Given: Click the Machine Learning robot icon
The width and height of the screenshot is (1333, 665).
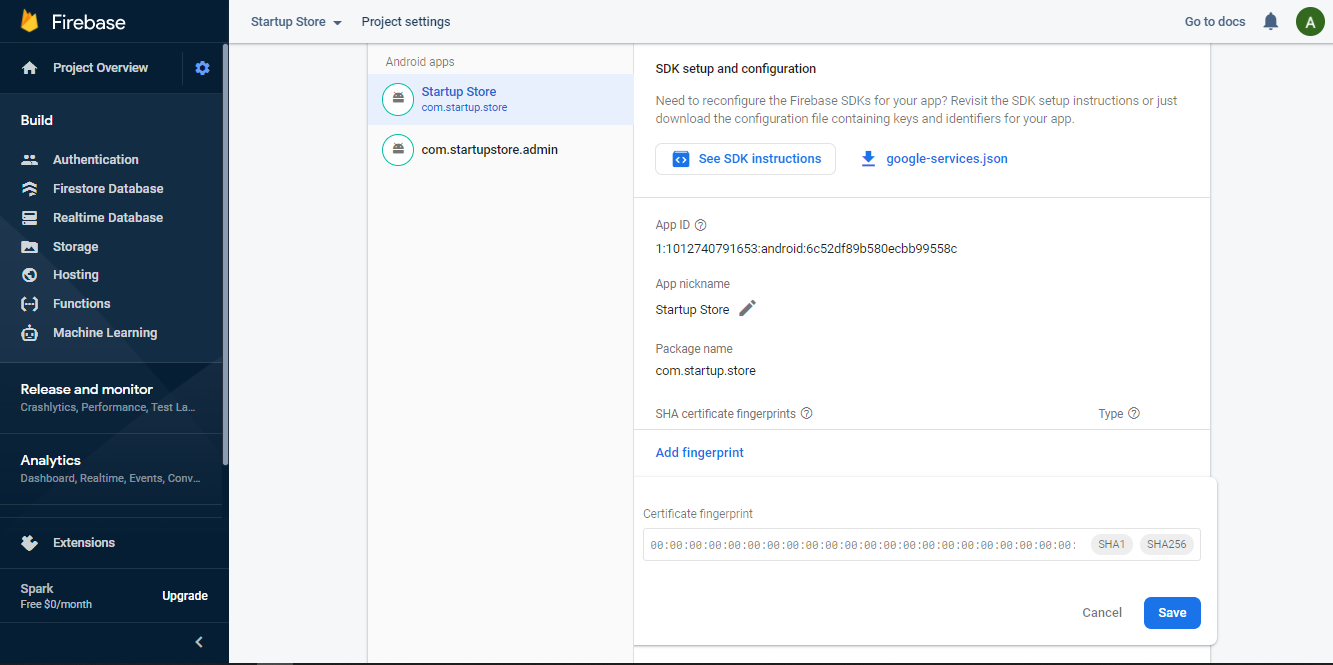Looking at the screenshot, I should (x=30, y=333).
